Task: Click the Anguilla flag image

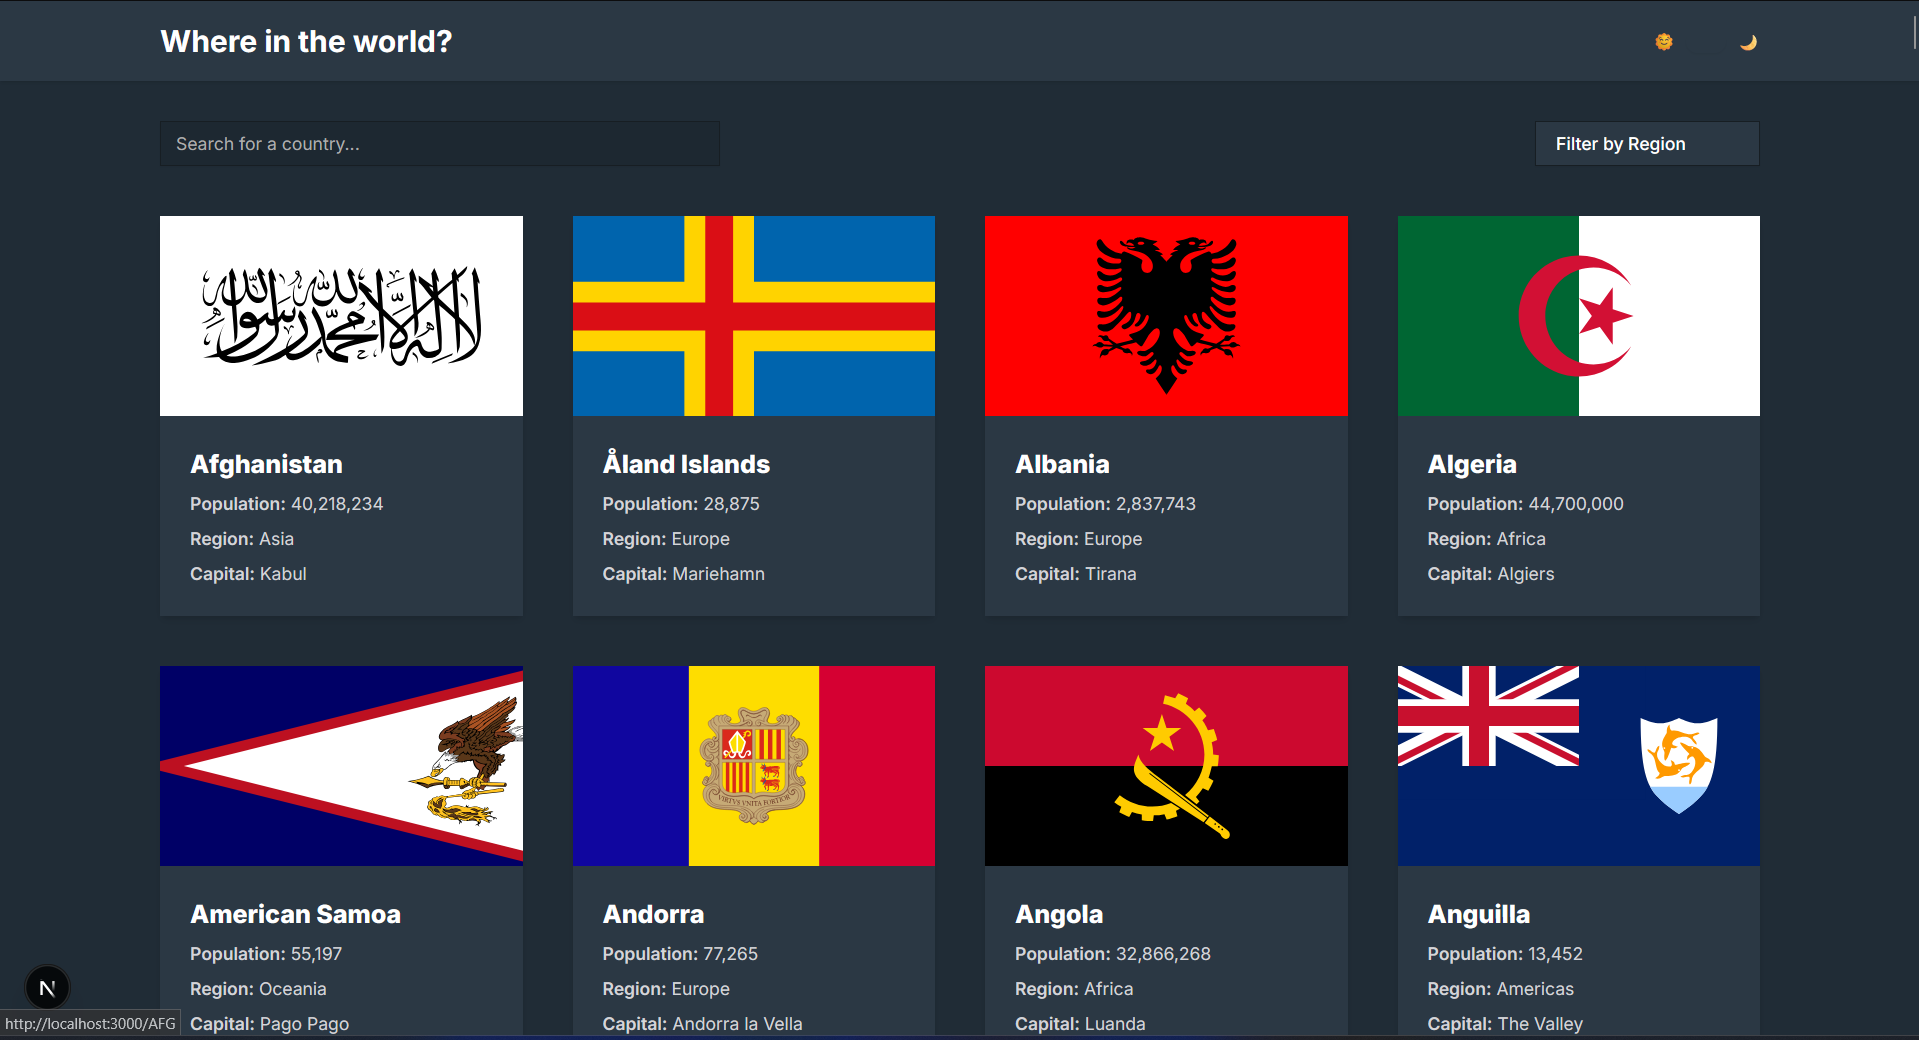Action: 1578,766
